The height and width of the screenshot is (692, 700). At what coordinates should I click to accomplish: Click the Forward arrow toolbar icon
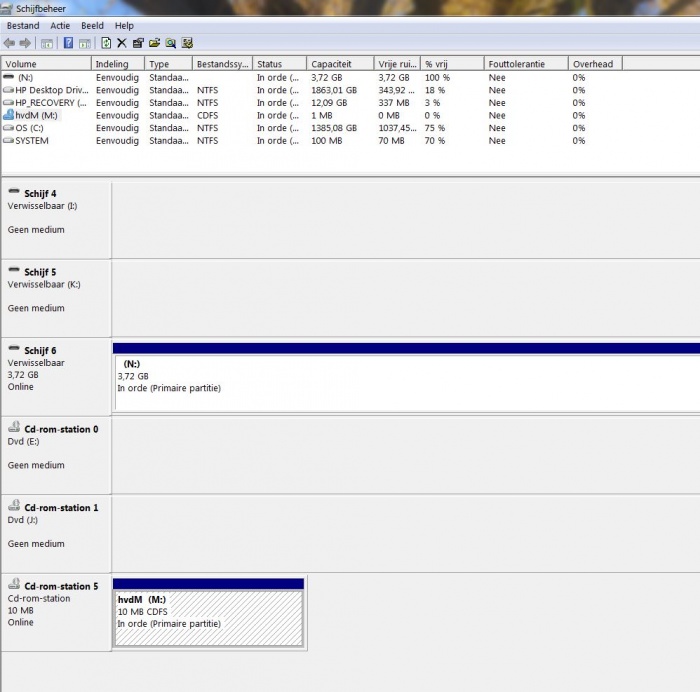coord(25,43)
